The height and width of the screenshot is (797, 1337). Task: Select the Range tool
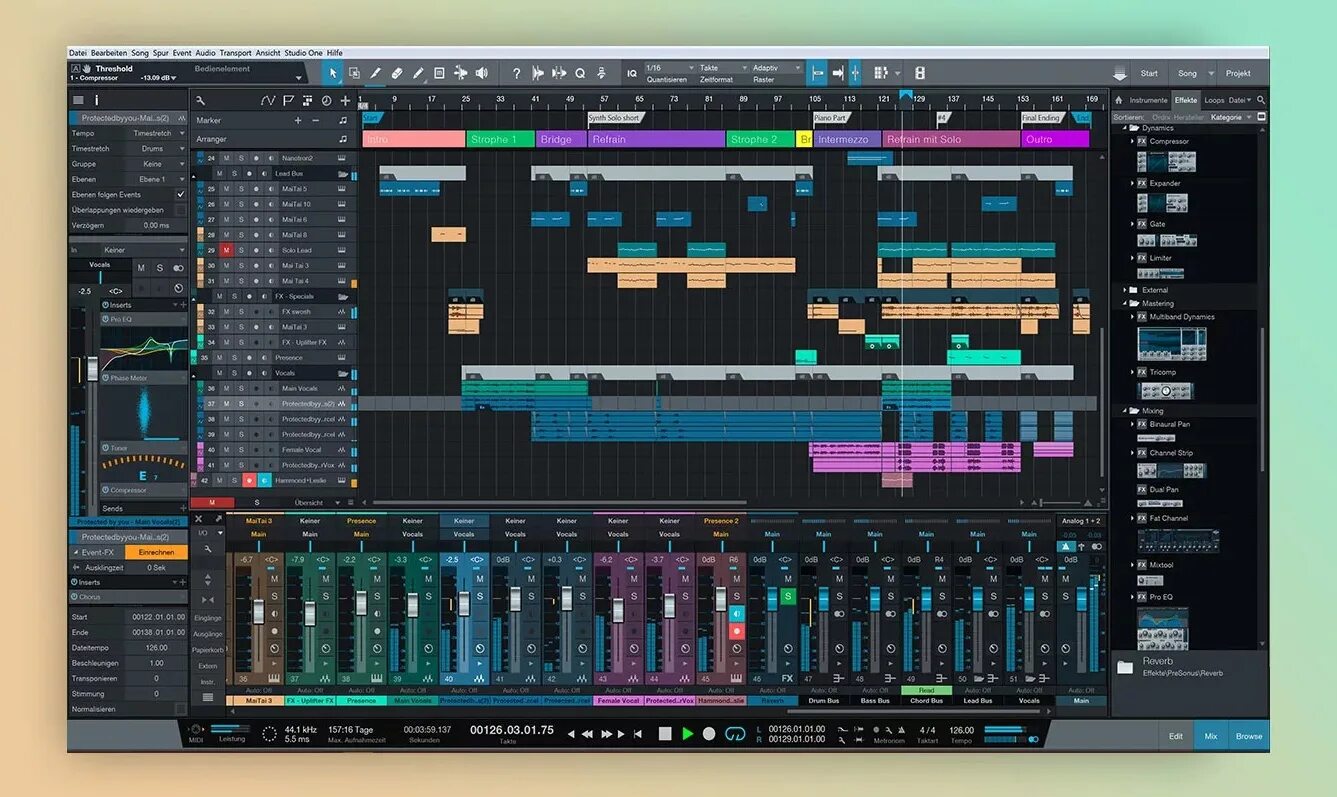point(354,73)
